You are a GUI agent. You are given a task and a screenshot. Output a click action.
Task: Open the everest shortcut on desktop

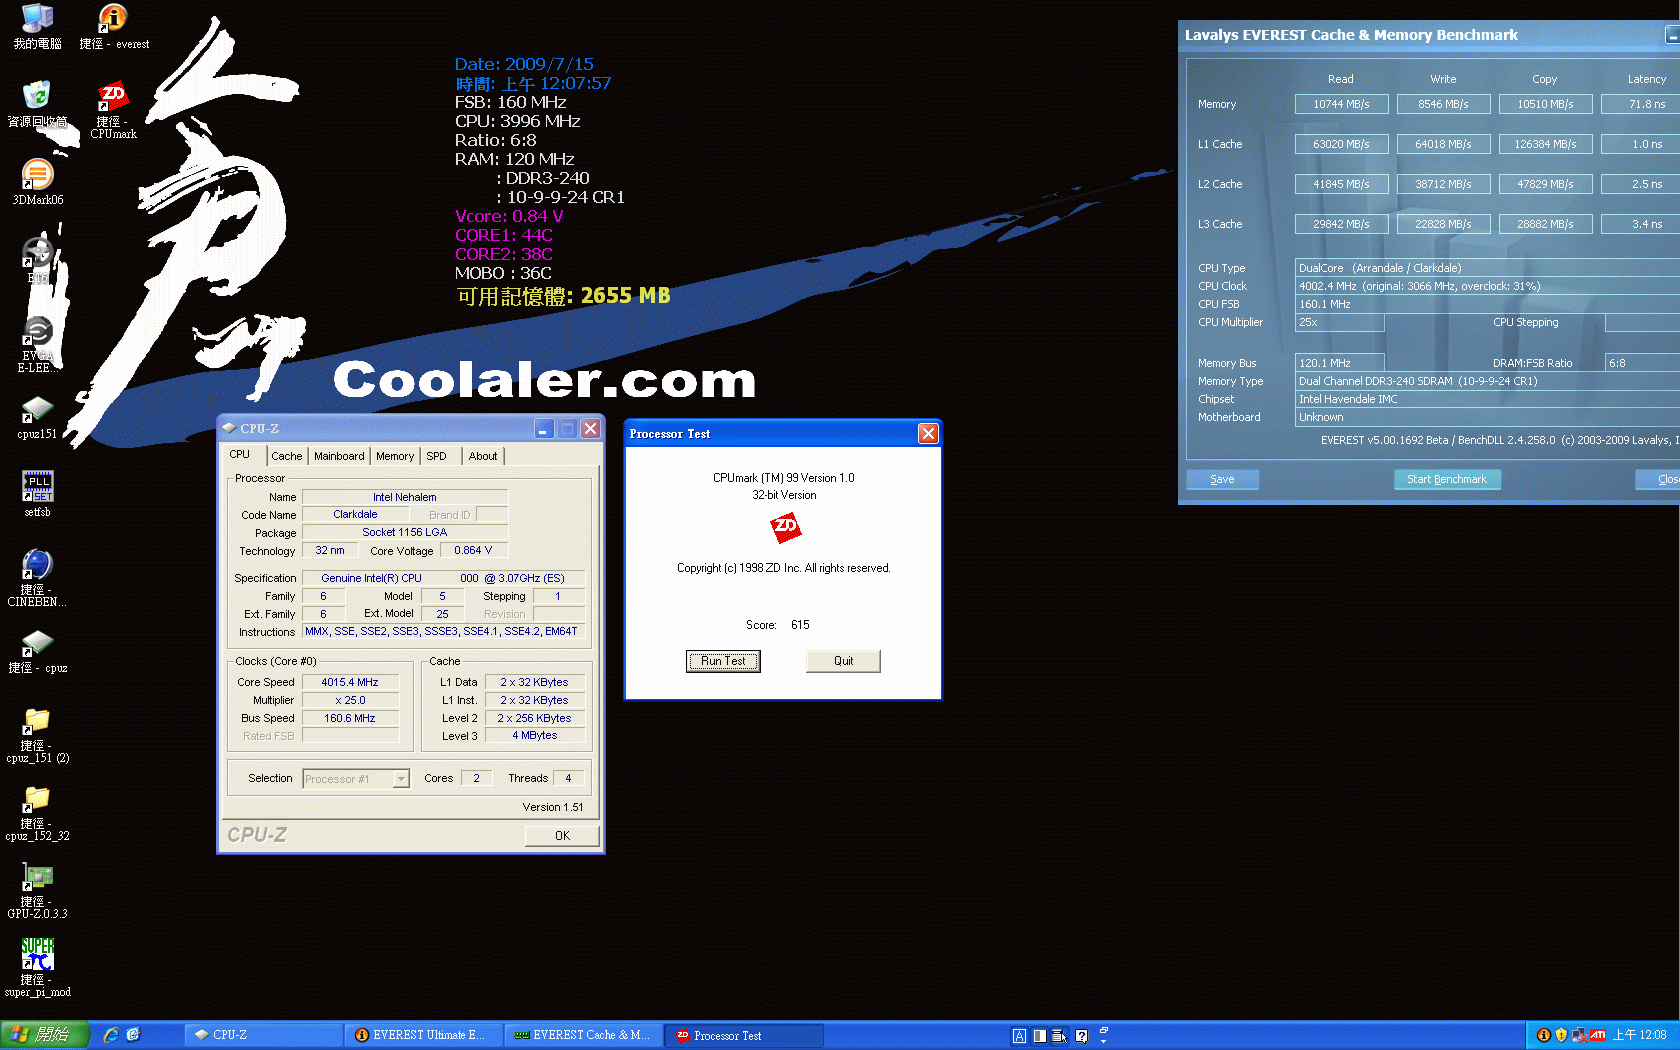[x=113, y=26]
